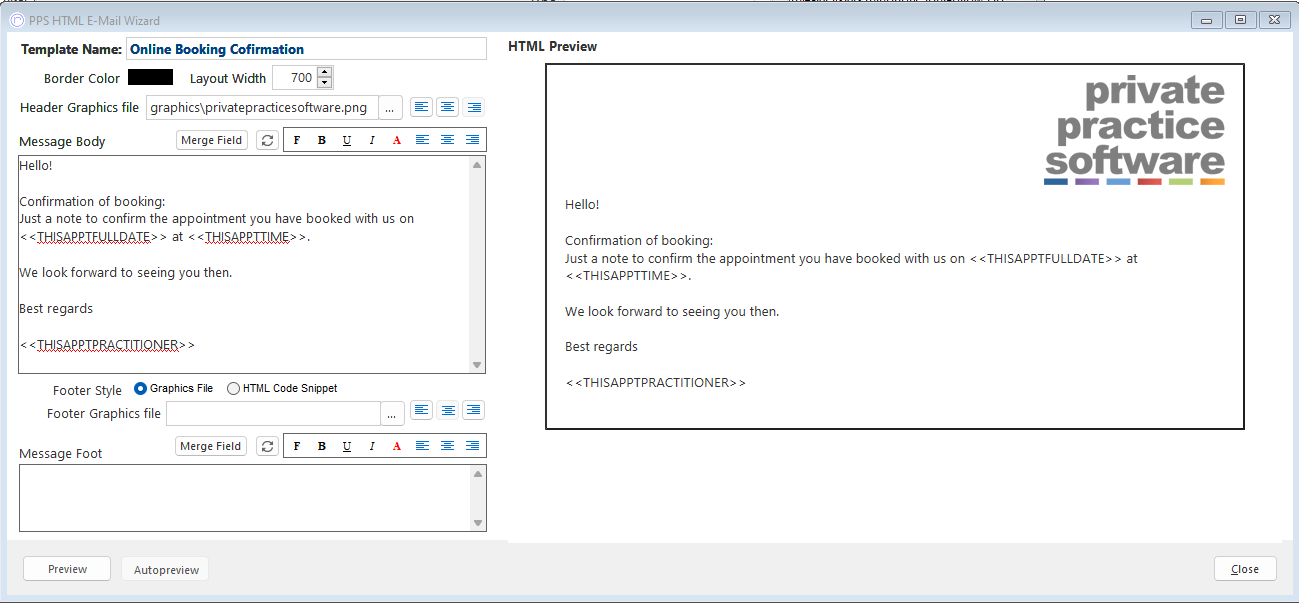Click the Message Foot scrollbar up arrow
Viewport: 1299px width, 605px height.
pyautogui.click(x=477, y=473)
